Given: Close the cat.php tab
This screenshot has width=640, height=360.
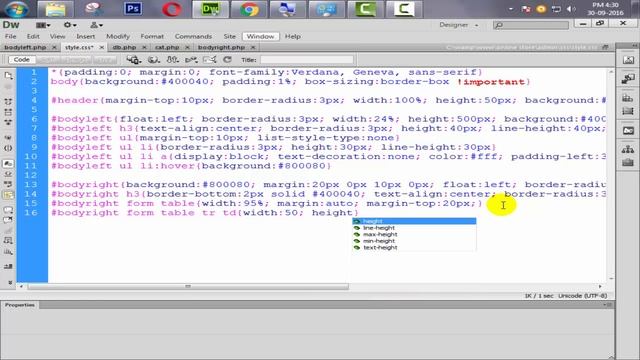Looking at the screenshot, I should 187,47.
